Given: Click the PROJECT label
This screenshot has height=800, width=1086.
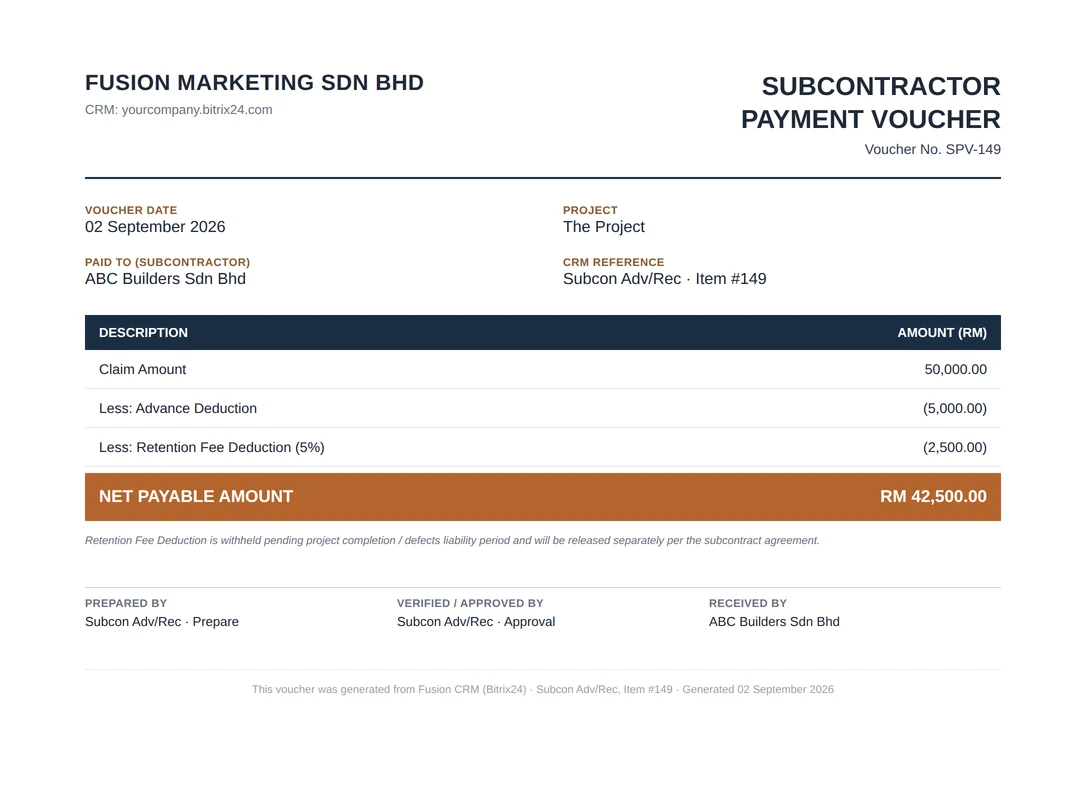Looking at the screenshot, I should coord(590,210).
